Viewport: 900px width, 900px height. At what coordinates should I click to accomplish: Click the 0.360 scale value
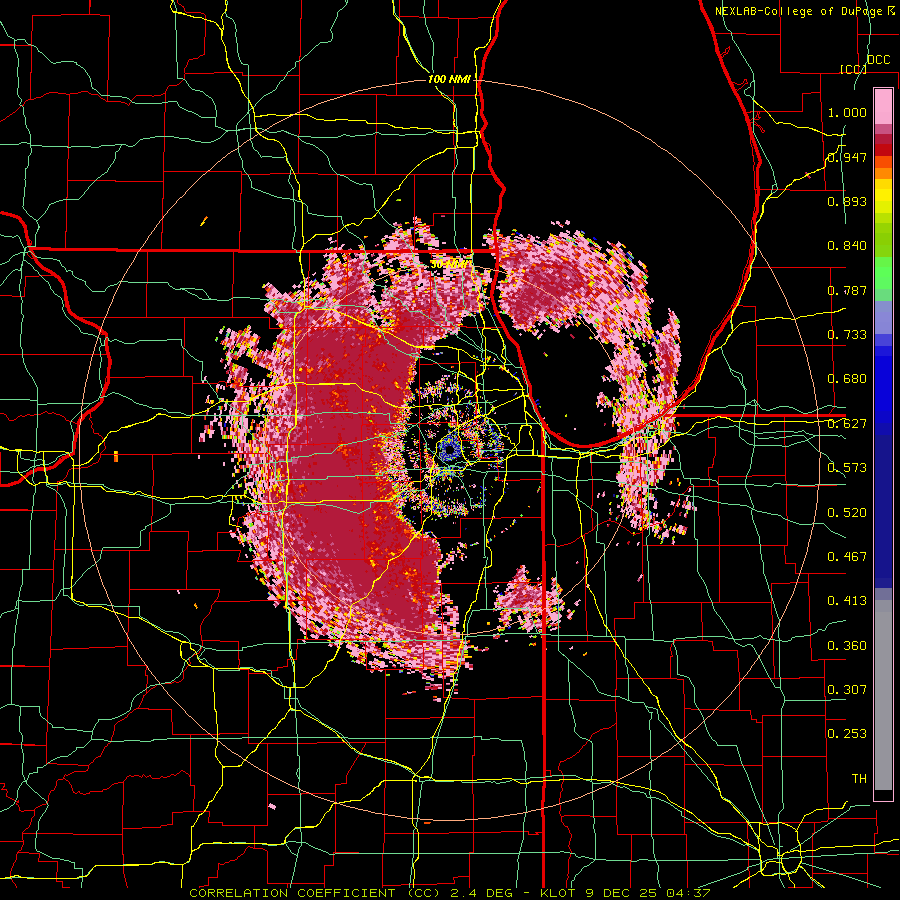click(x=847, y=646)
